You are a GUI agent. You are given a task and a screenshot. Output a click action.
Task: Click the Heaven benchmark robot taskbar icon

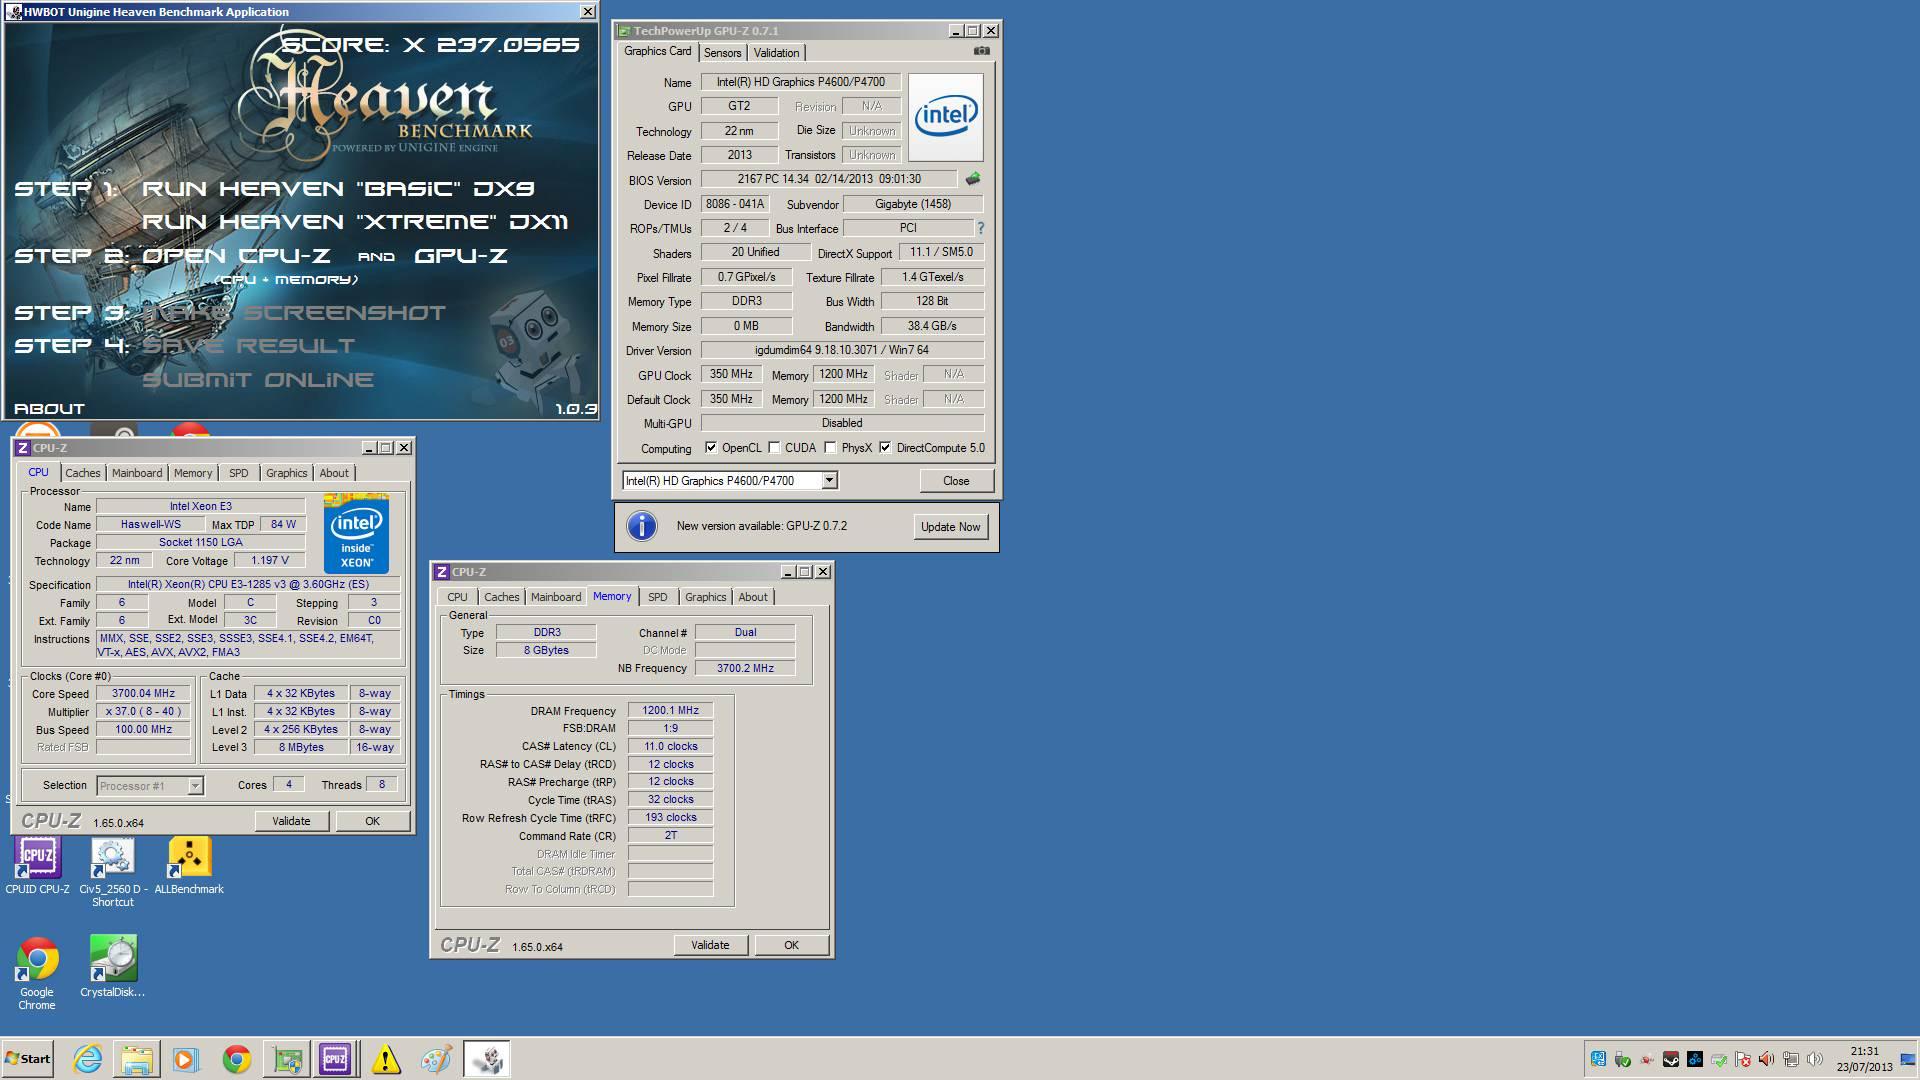(487, 1059)
